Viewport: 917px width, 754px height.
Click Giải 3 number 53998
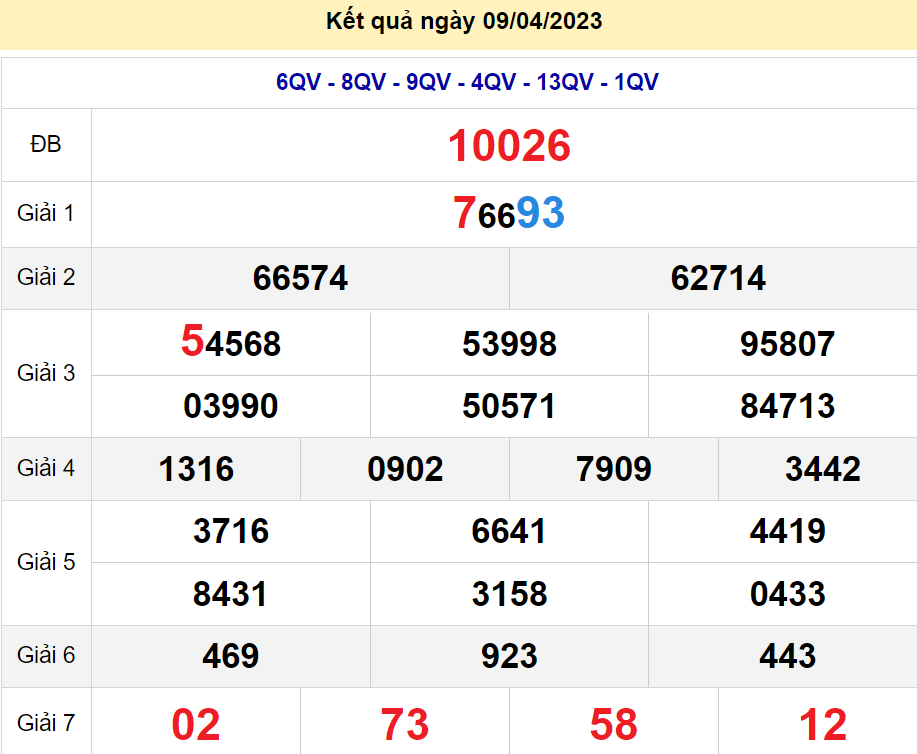(509, 344)
